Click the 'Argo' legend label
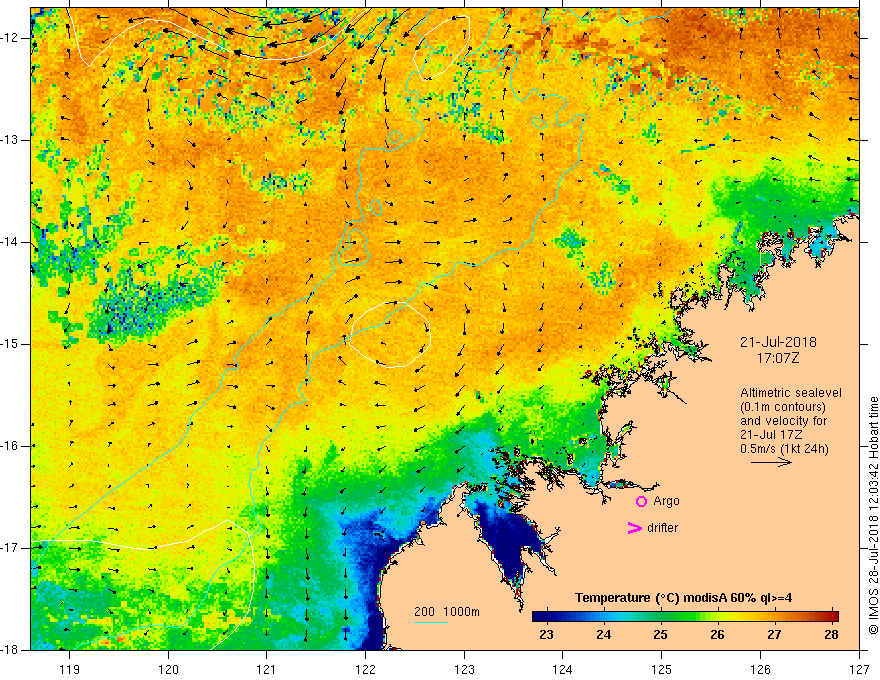This screenshot has height=680, width=880. 666,501
